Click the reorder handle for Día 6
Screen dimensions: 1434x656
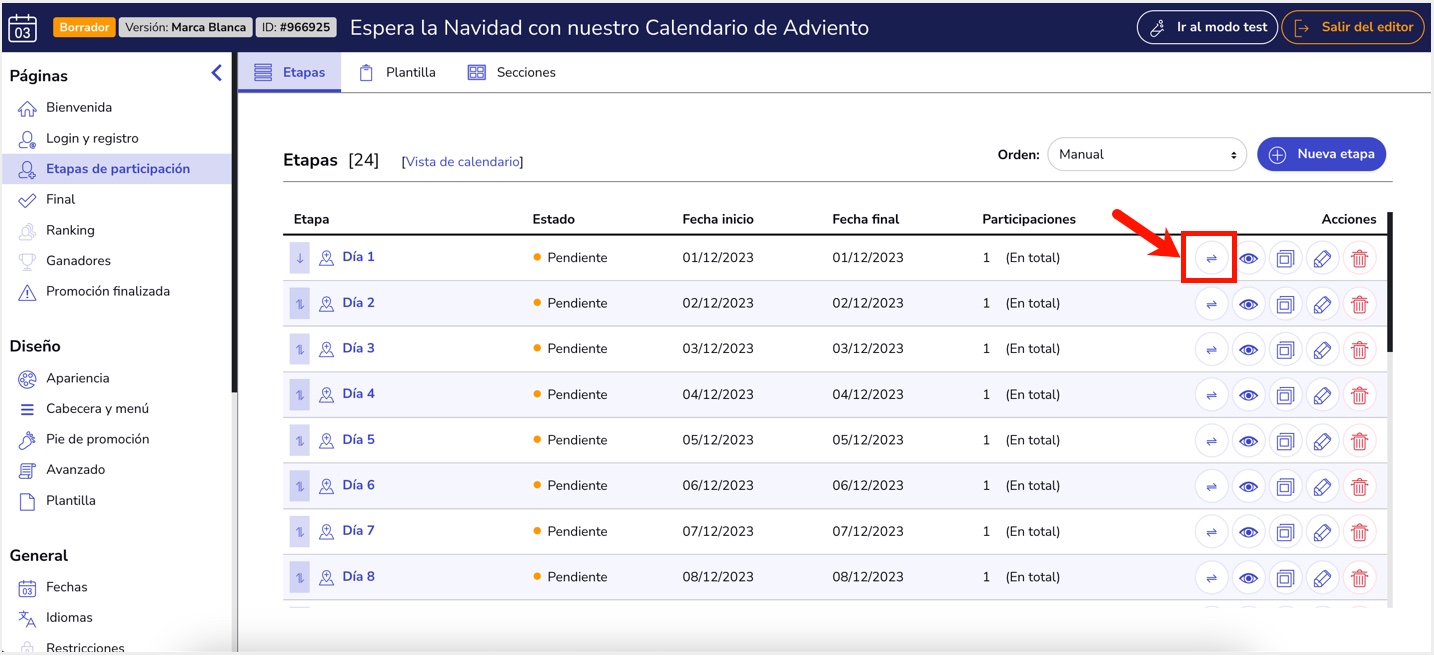[x=300, y=486]
